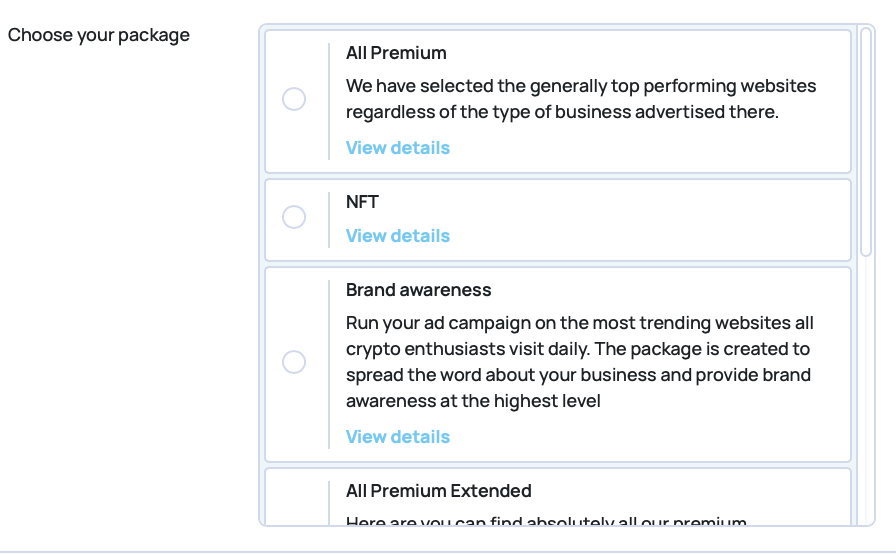
Task: Click the divider line in All Premium card
Action: coord(329,100)
